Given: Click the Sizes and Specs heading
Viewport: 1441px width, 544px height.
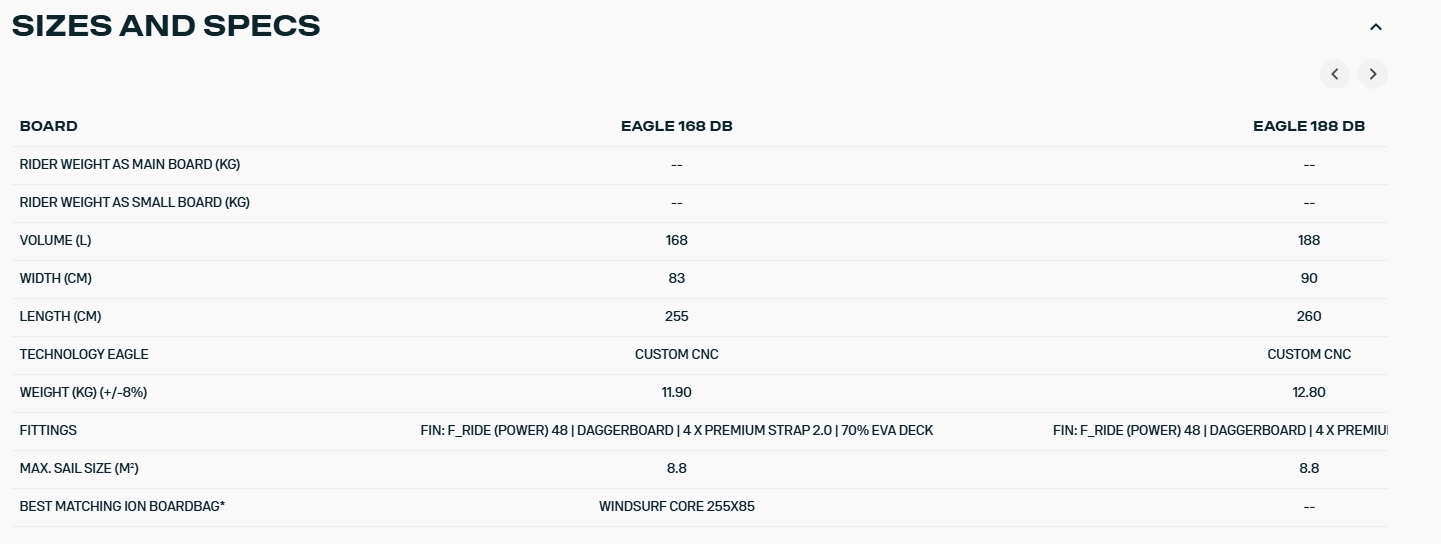Looking at the screenshot, I should pos(166,27).
